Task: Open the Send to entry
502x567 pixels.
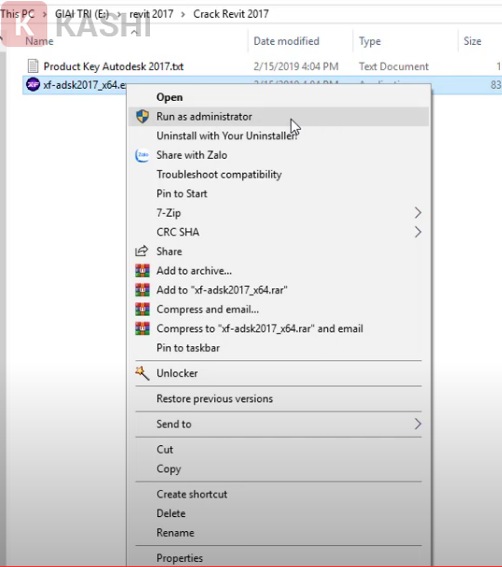Action: click(x=174, y=424)
